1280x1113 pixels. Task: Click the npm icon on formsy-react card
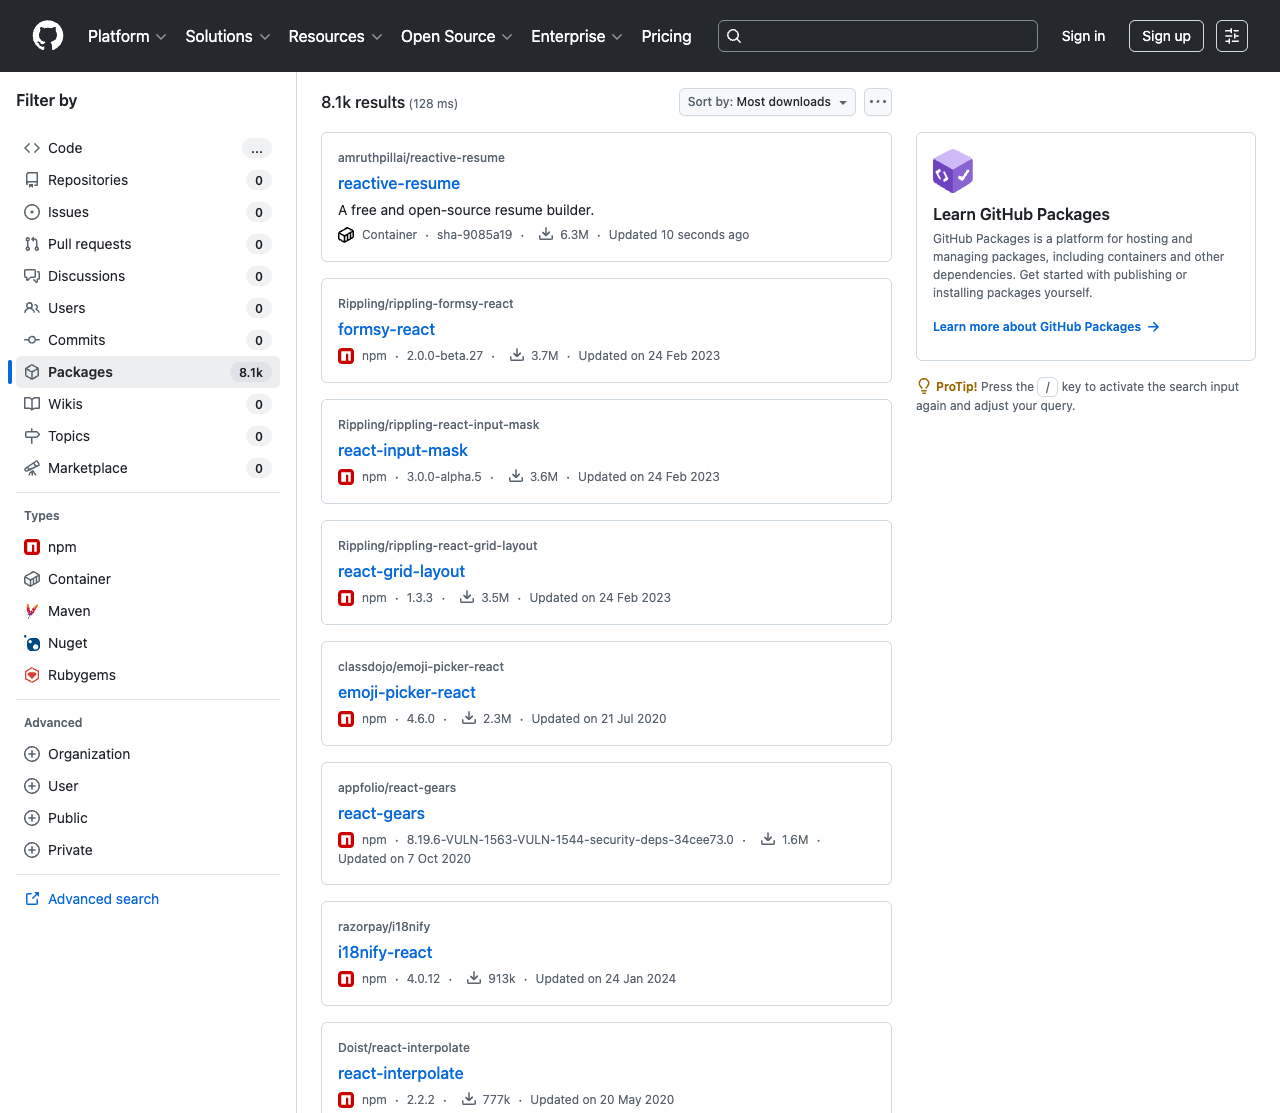pos(346,356)
